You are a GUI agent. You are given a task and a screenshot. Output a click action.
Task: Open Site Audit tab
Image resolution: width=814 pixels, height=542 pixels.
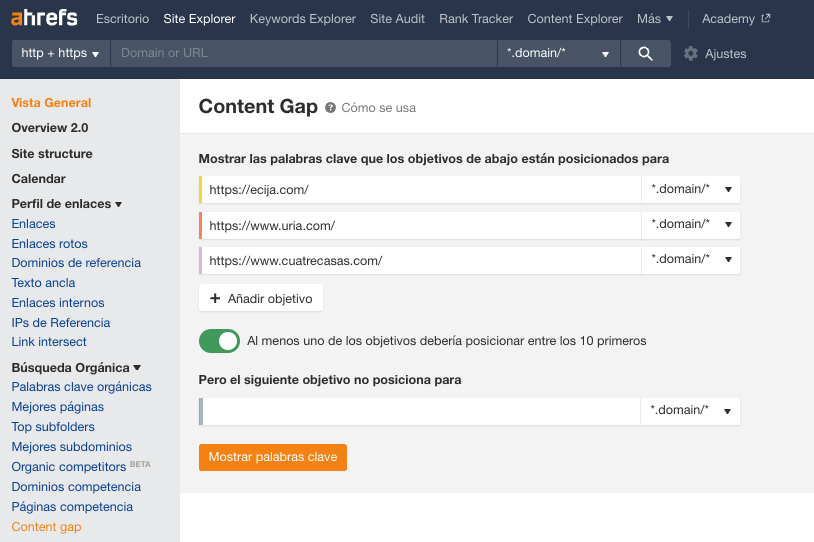click(x=397, y=19)
